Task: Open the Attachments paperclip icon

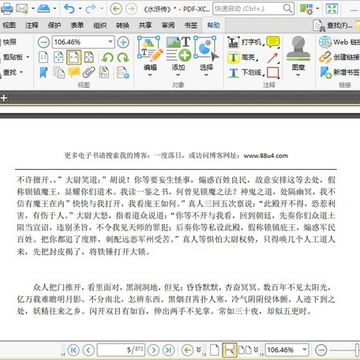Action: coord(89,72)
